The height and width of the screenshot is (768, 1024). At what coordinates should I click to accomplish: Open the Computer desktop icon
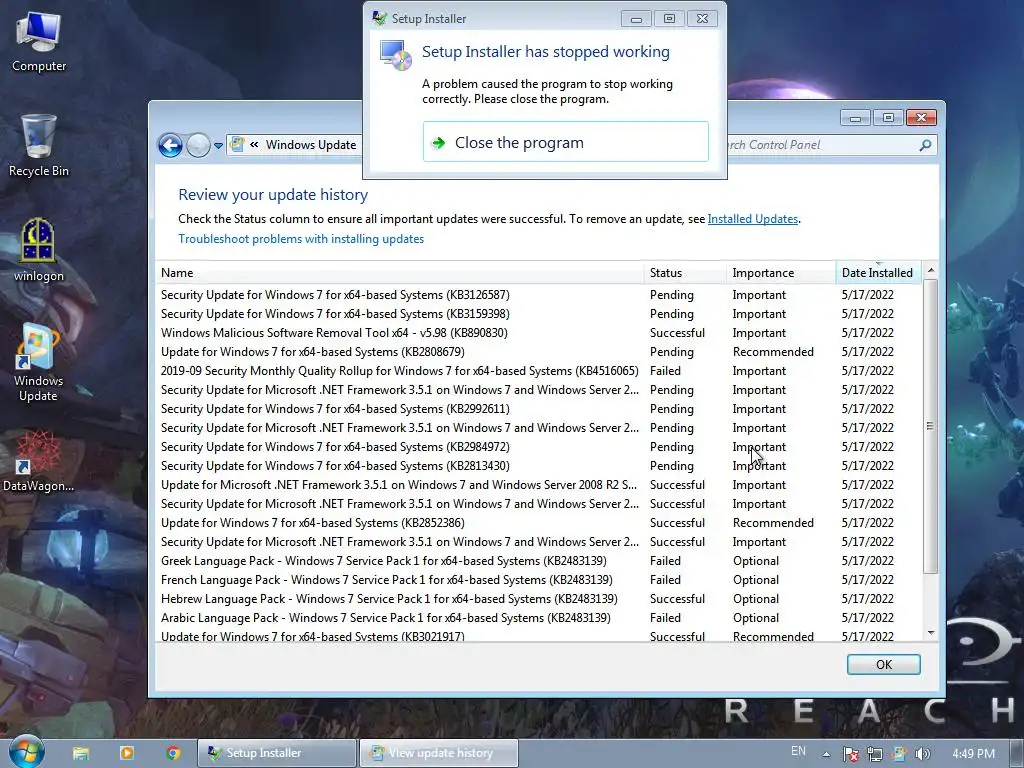point(39,42)
